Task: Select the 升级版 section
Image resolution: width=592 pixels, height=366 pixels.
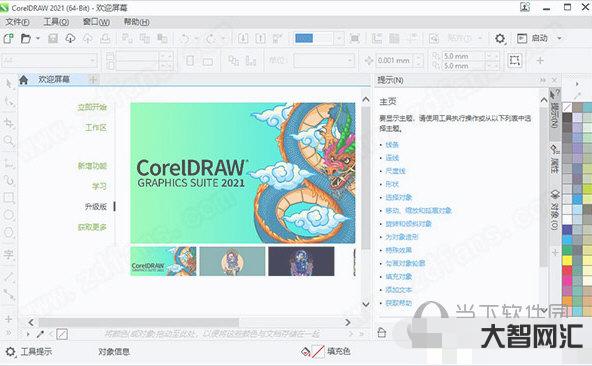Action: [96, 207]
